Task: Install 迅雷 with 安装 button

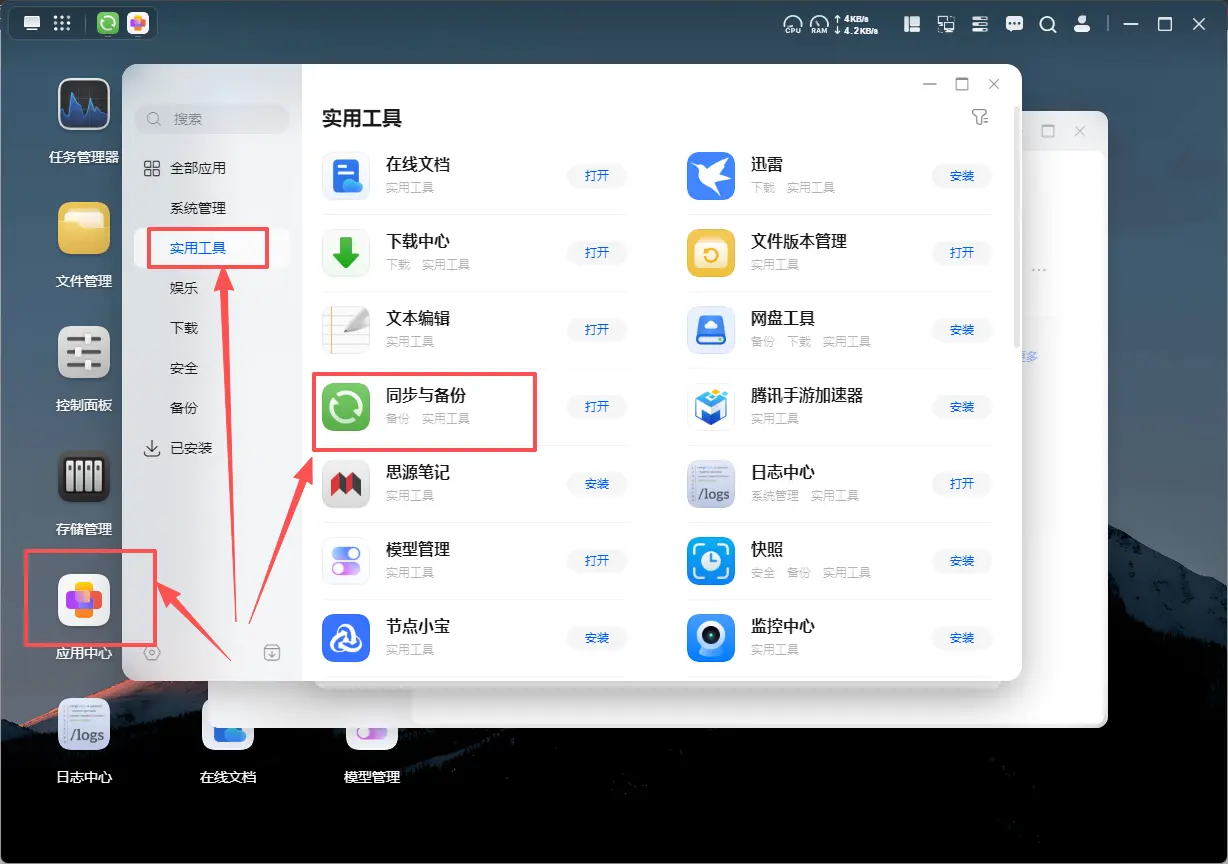Action: (x=962, y=176)
